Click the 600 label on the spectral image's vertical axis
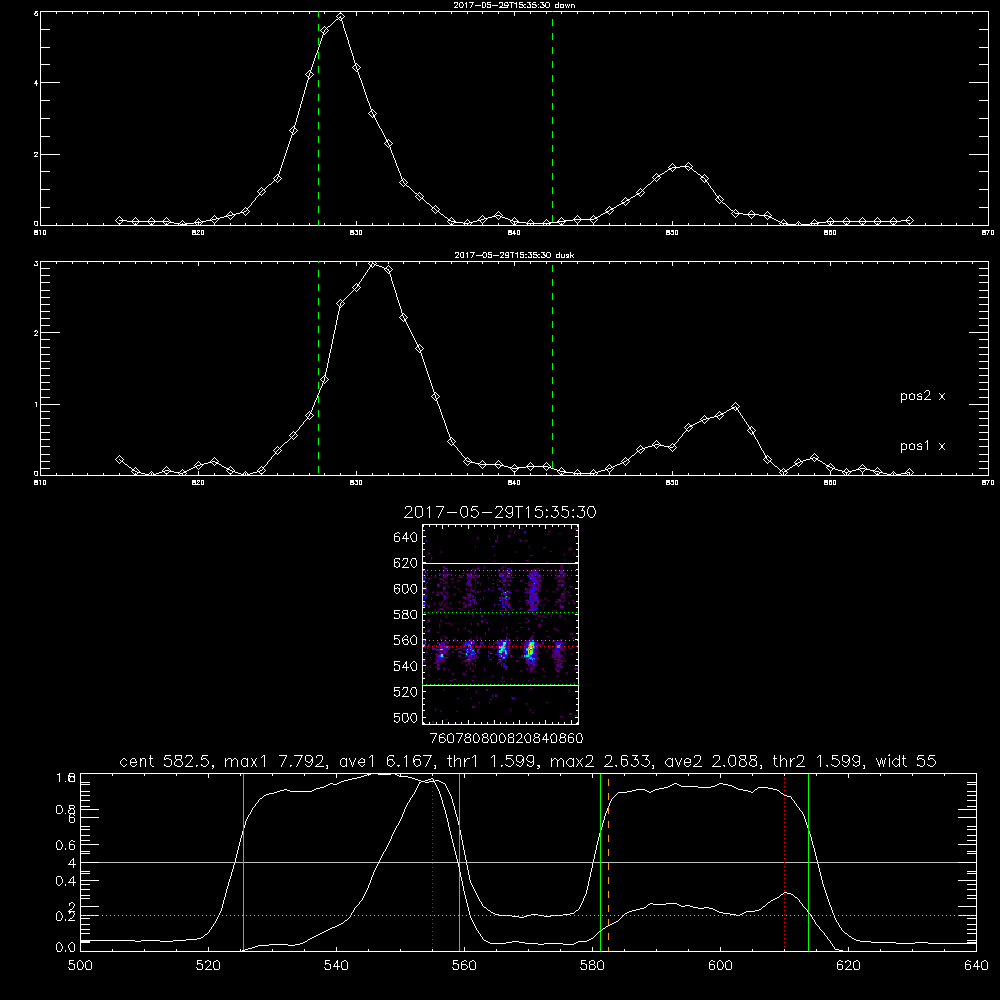This screenshot has width=1000, height=1000. pyautogui.click(x=406, y=589)
